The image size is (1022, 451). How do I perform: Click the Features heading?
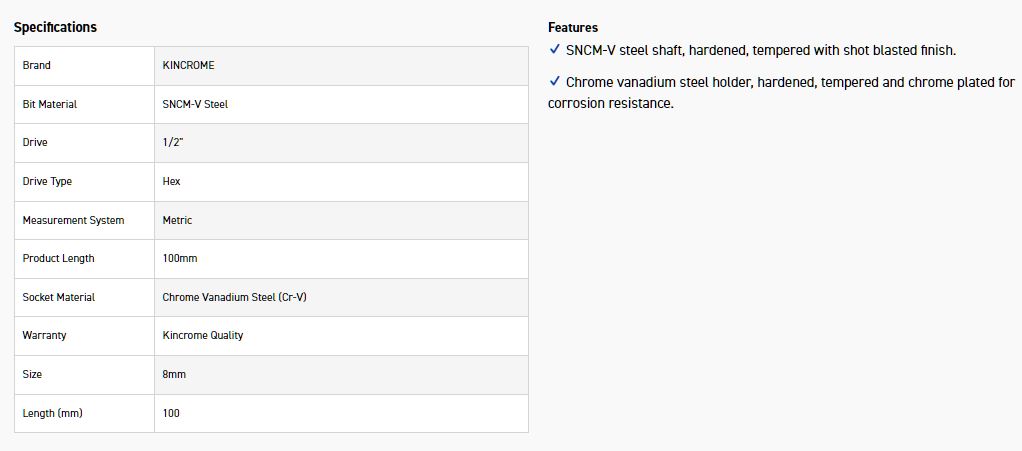coord(573,27)
